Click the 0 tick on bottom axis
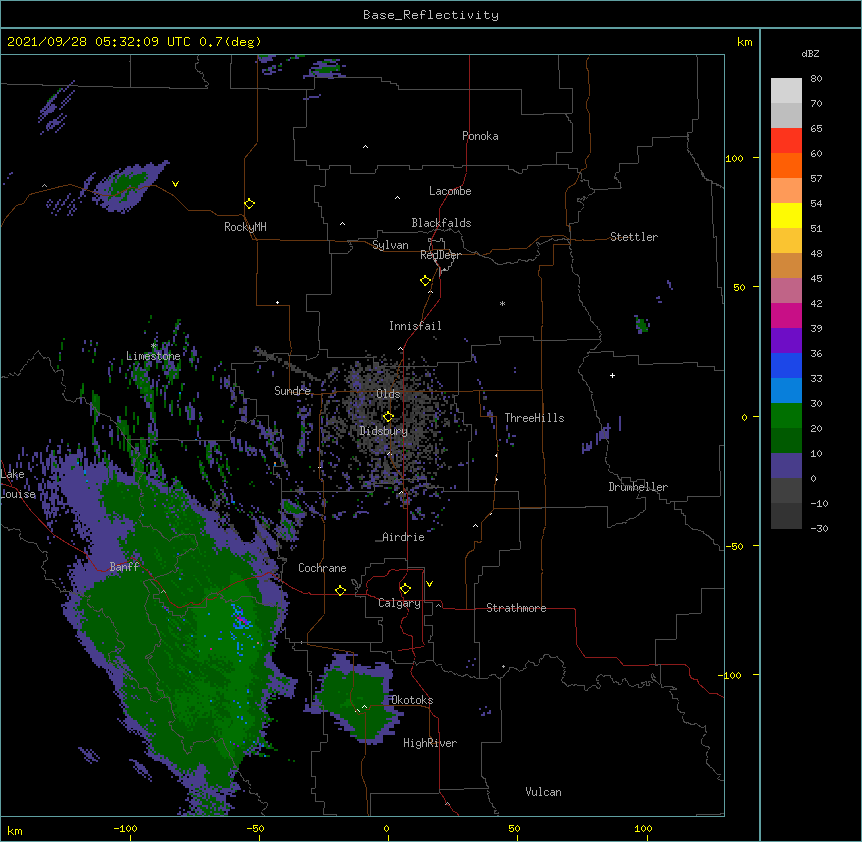 (x=386, y=829)
